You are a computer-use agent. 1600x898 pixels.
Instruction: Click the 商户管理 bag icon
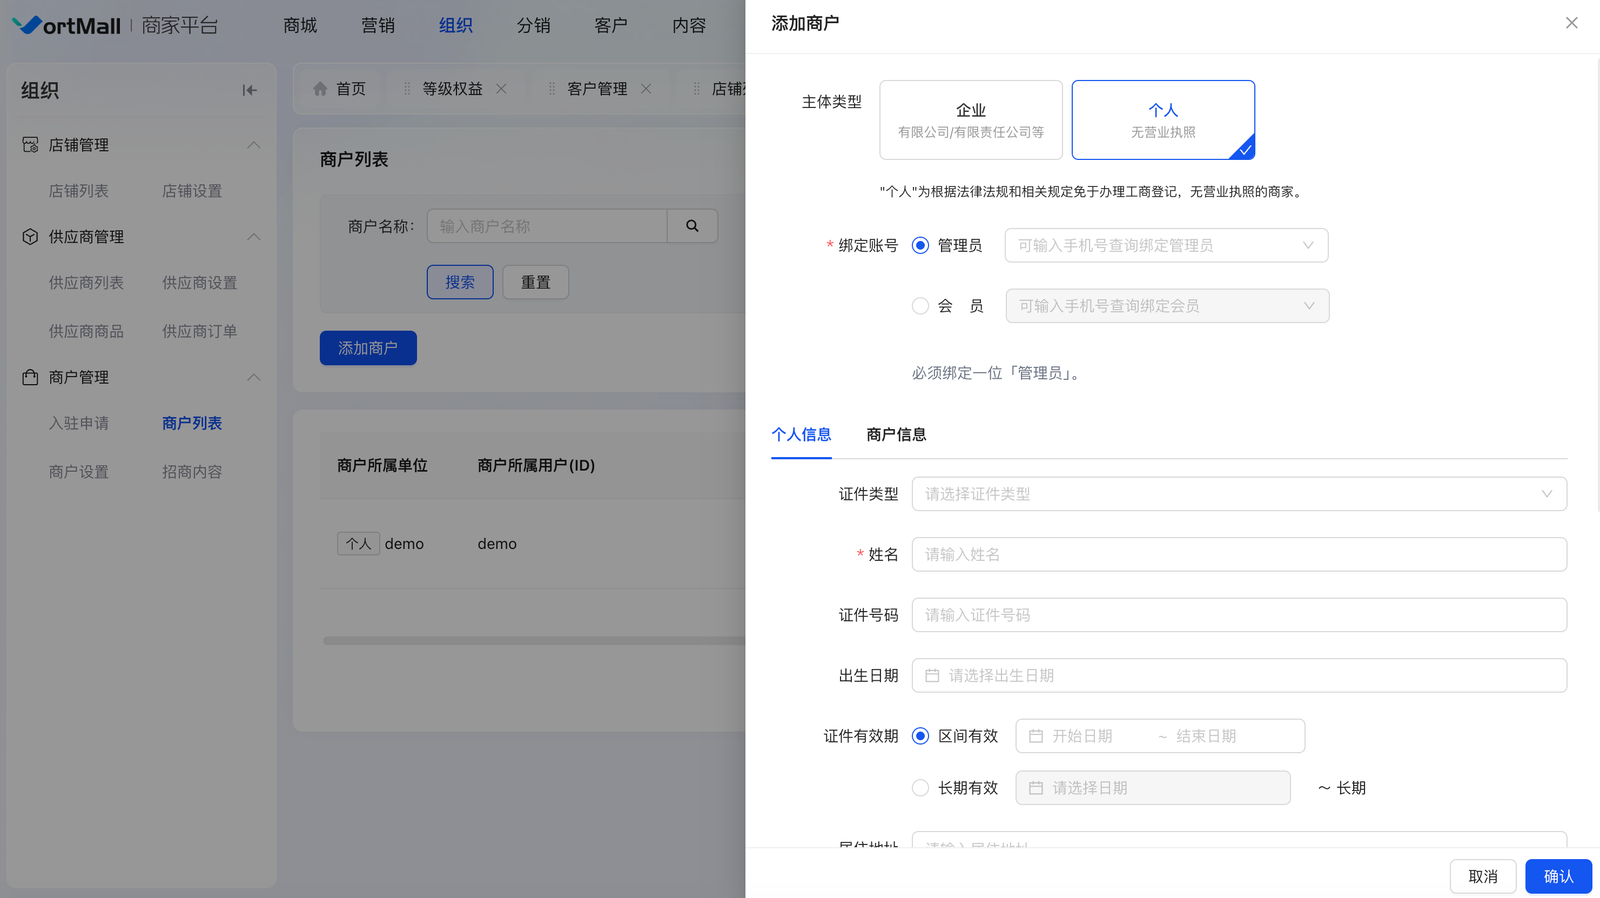coord(30,377)
